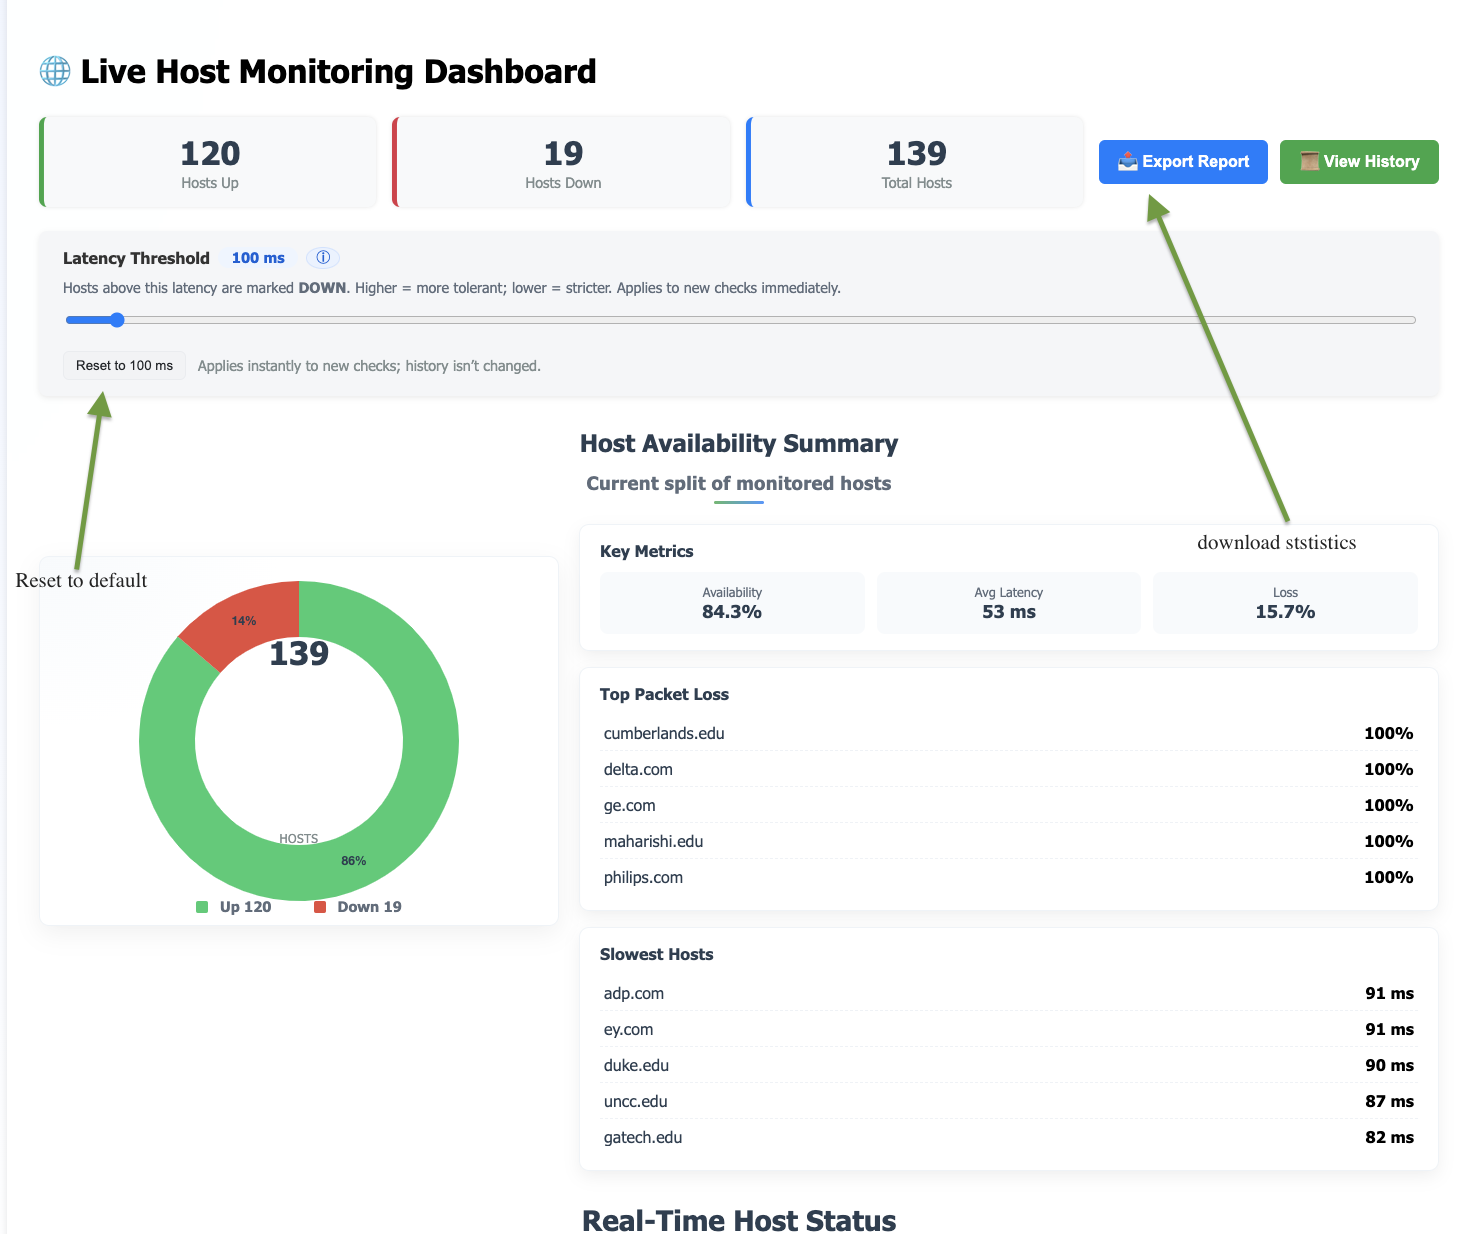Viewport: 1468px width, 1234px height.
Task: Click the Latency Threshold label
Action: click(x=136, y=258)
